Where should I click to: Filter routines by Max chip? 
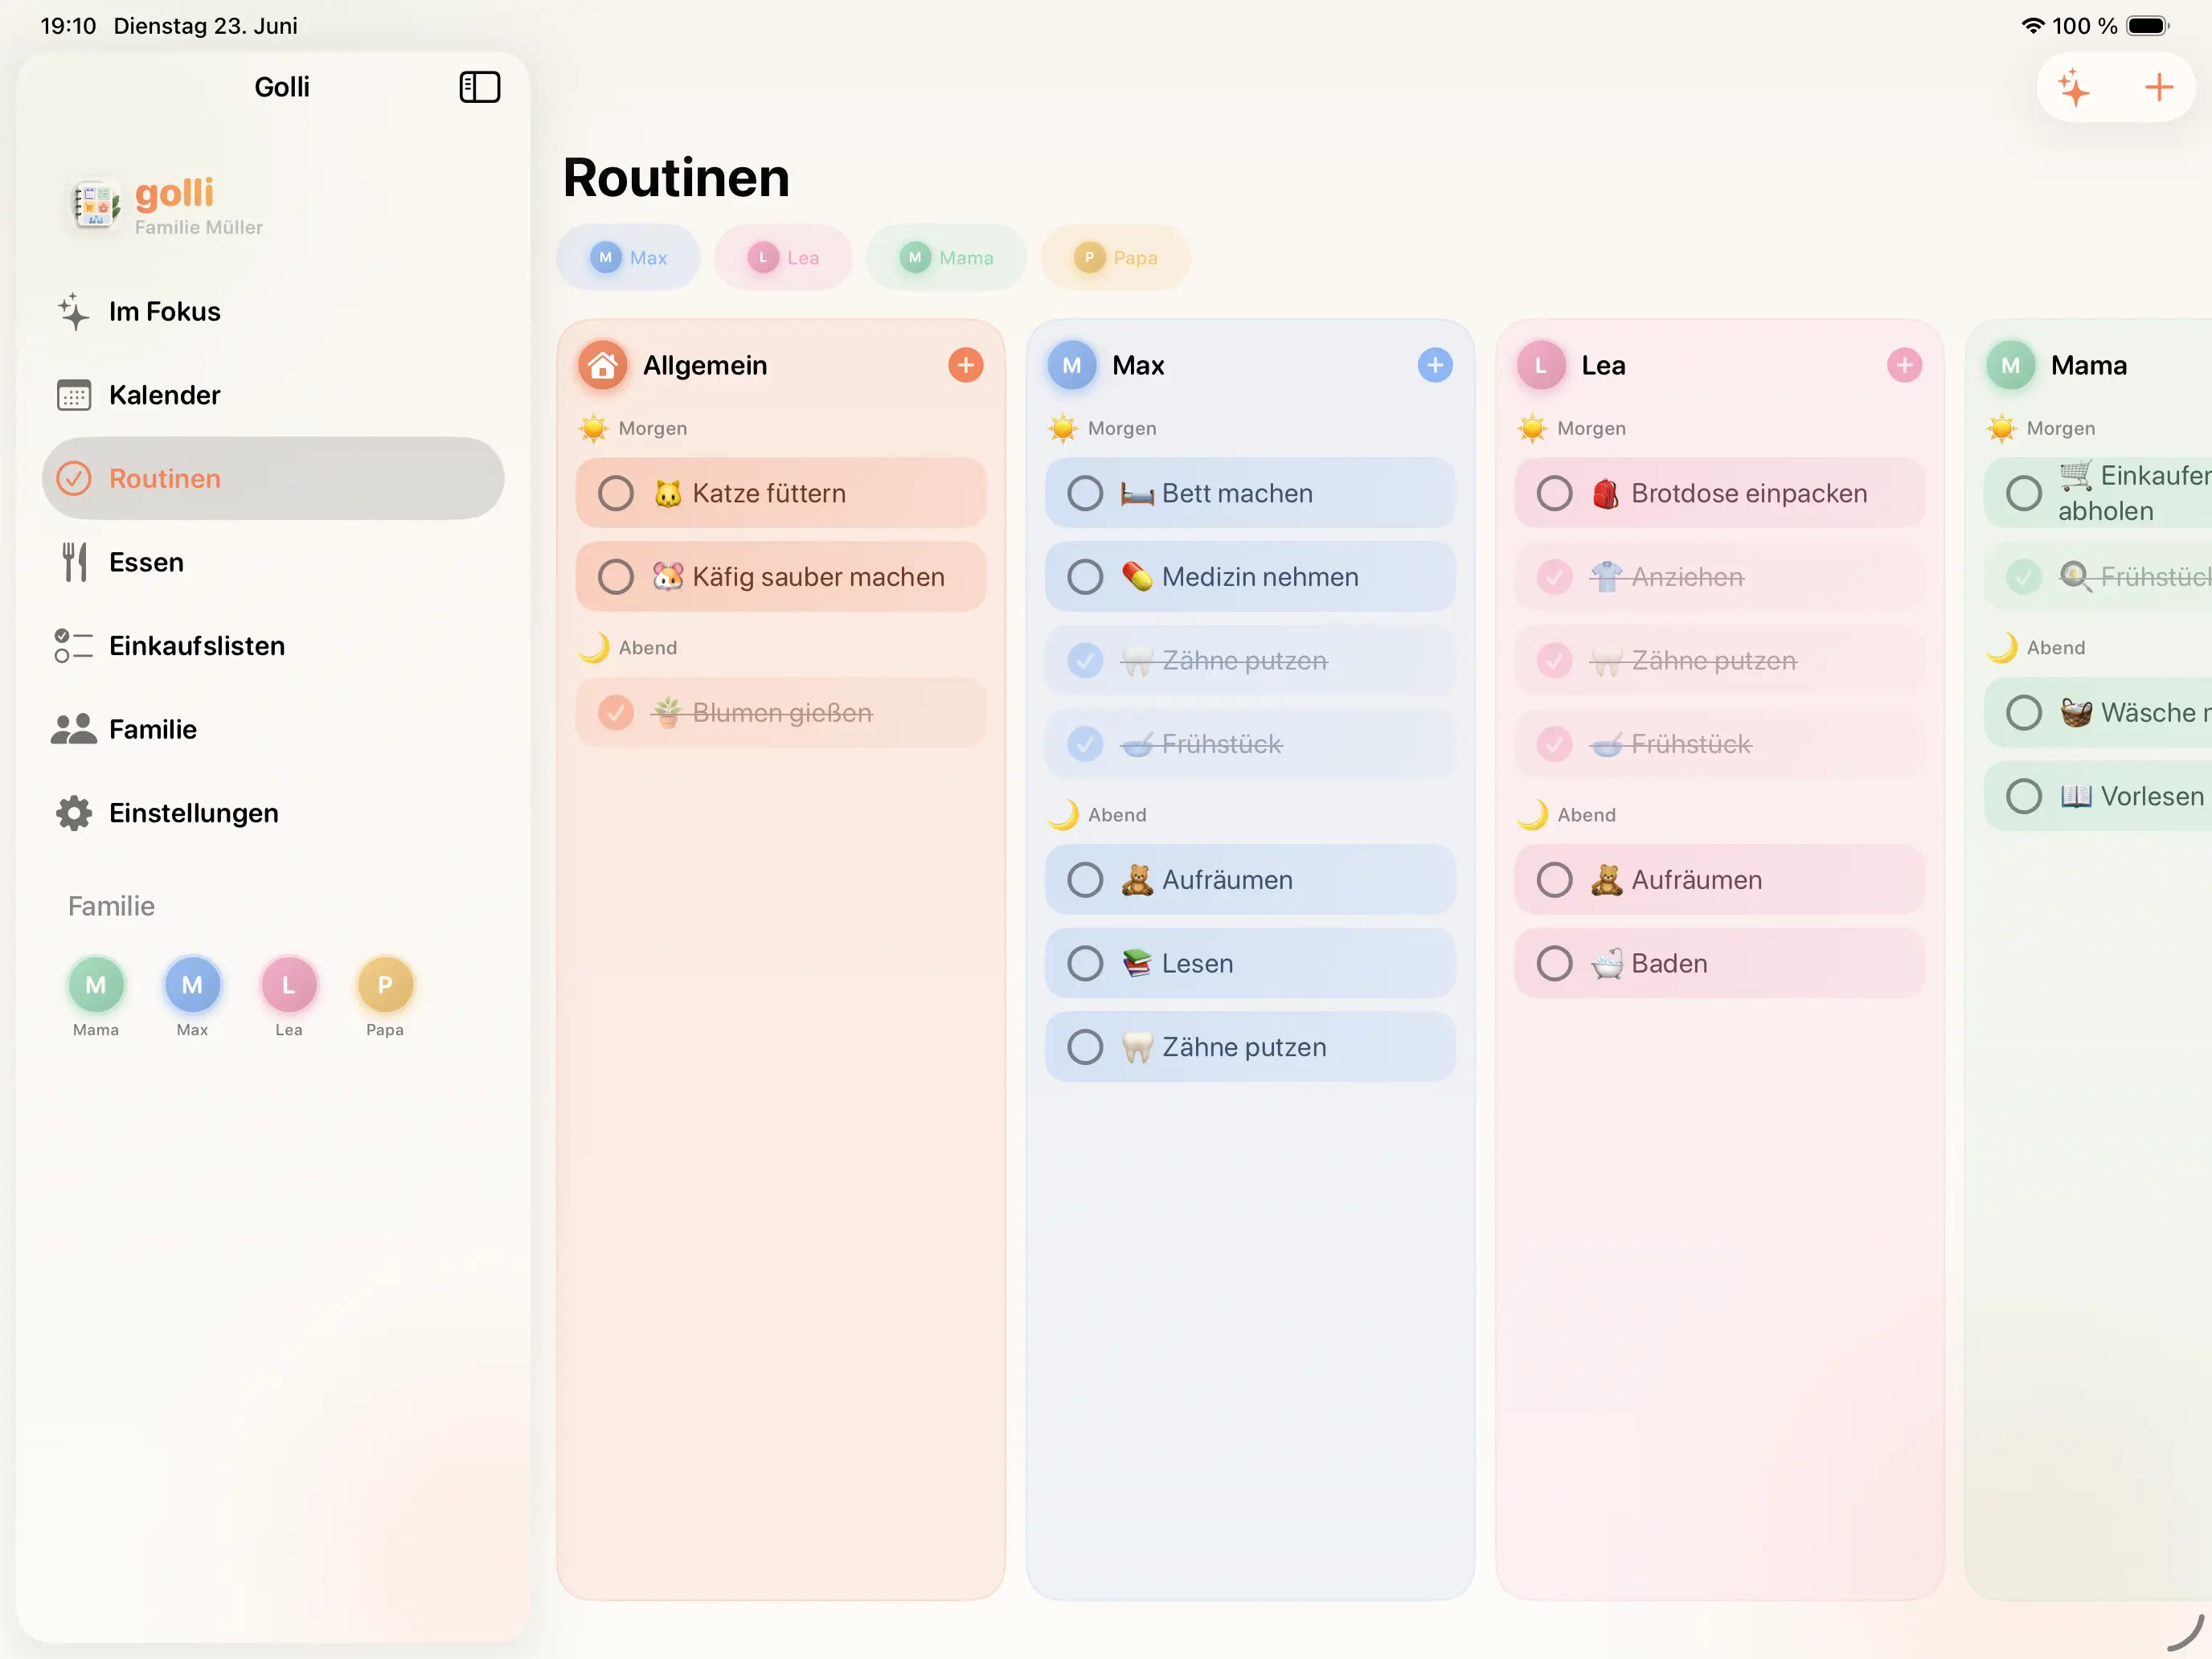628,258
